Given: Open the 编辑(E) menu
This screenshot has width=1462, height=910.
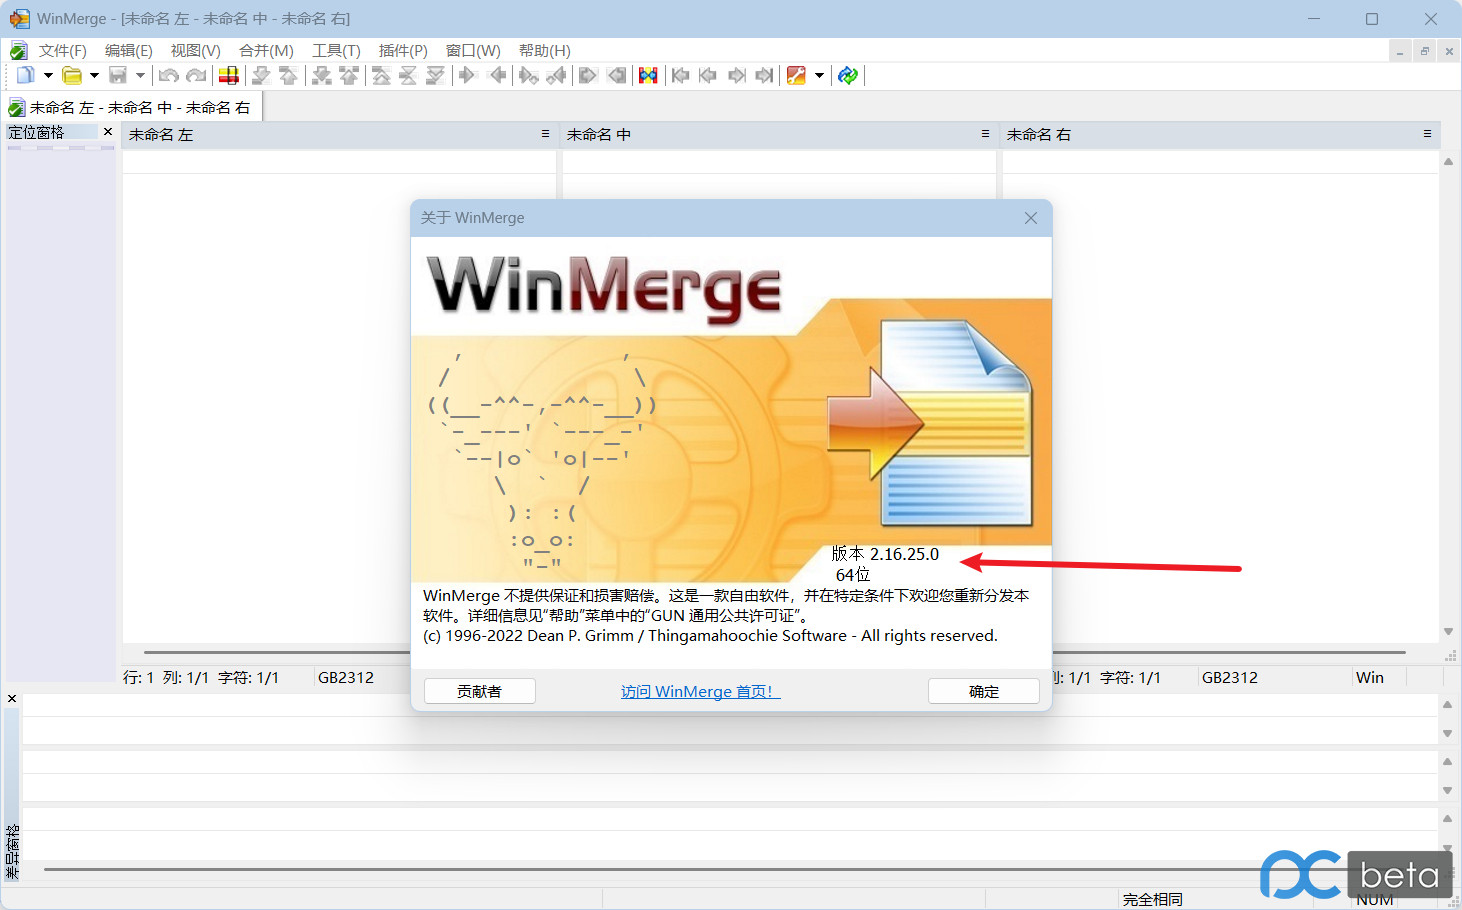Looking at the screenshot, I should pyautogui.click(x=128, y=50).
